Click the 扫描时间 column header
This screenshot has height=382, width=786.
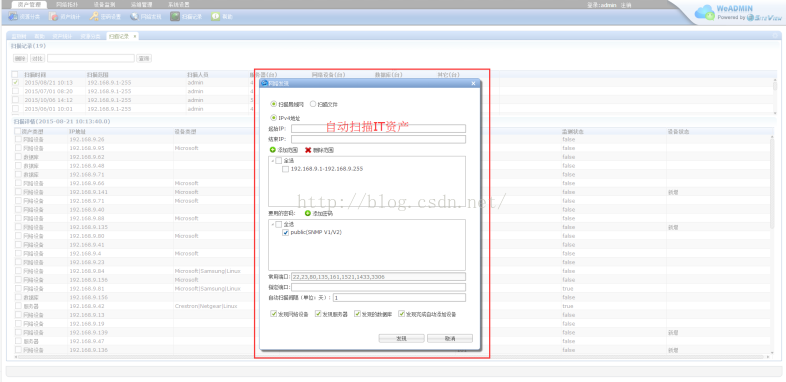click(36, 75)
